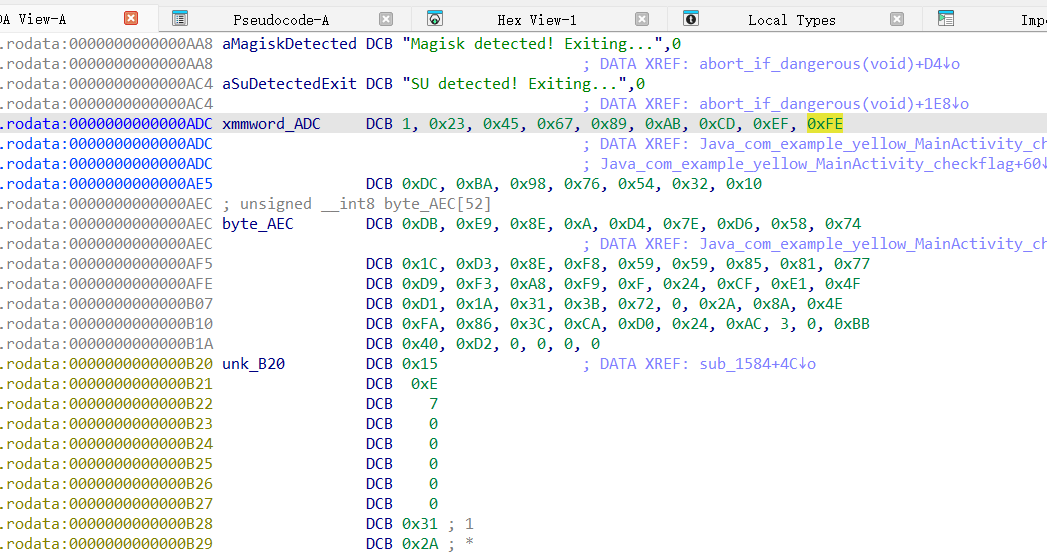Click address .rodata:0000000000000B10
The image size is (1047, 553).
pos(106,325)
